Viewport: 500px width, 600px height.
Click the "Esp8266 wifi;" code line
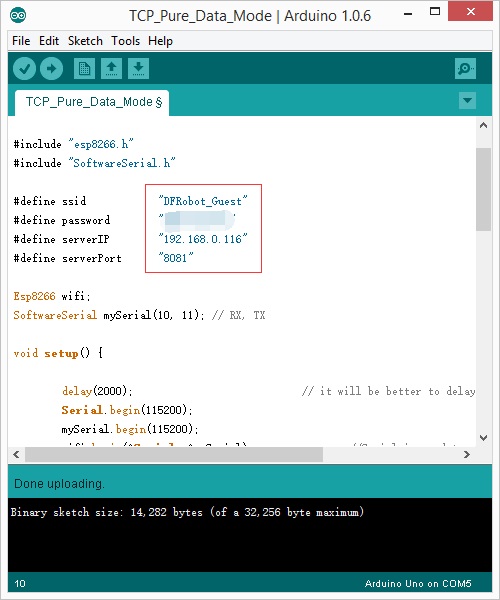click(x=52, y=296)
